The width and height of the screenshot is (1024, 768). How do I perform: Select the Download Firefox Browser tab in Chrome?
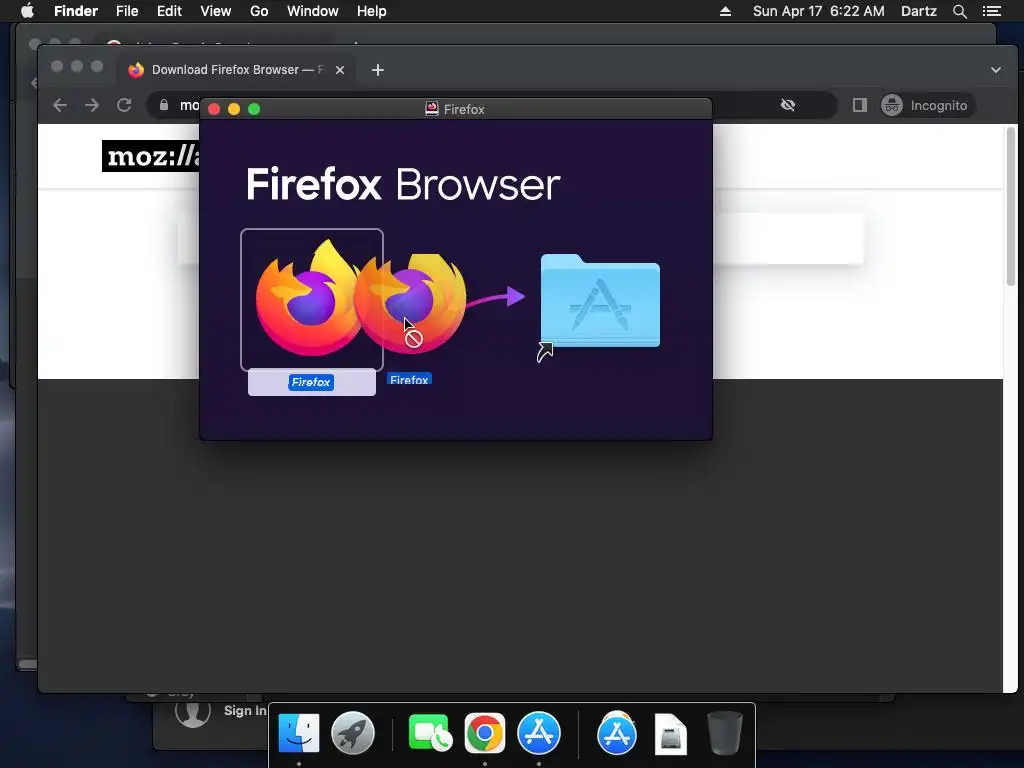pyautogui.click(x=236, y=70)
